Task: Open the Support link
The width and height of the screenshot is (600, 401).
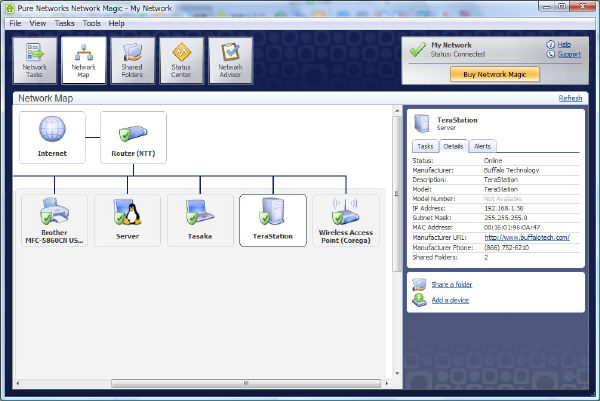Action: point(569,54)
